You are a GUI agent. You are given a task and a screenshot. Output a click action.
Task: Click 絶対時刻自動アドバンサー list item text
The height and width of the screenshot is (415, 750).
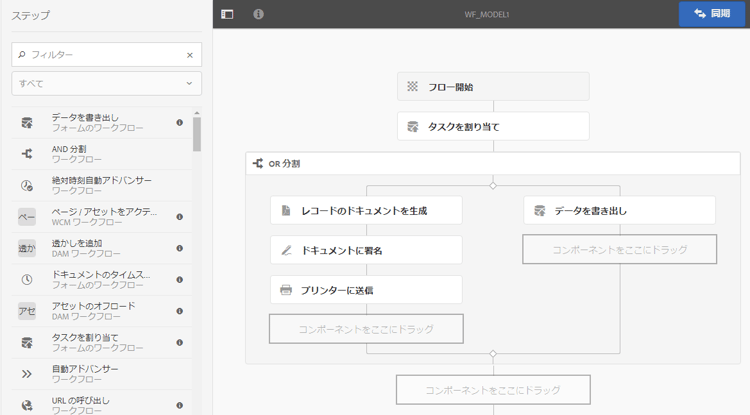click(x=101, y=180)
